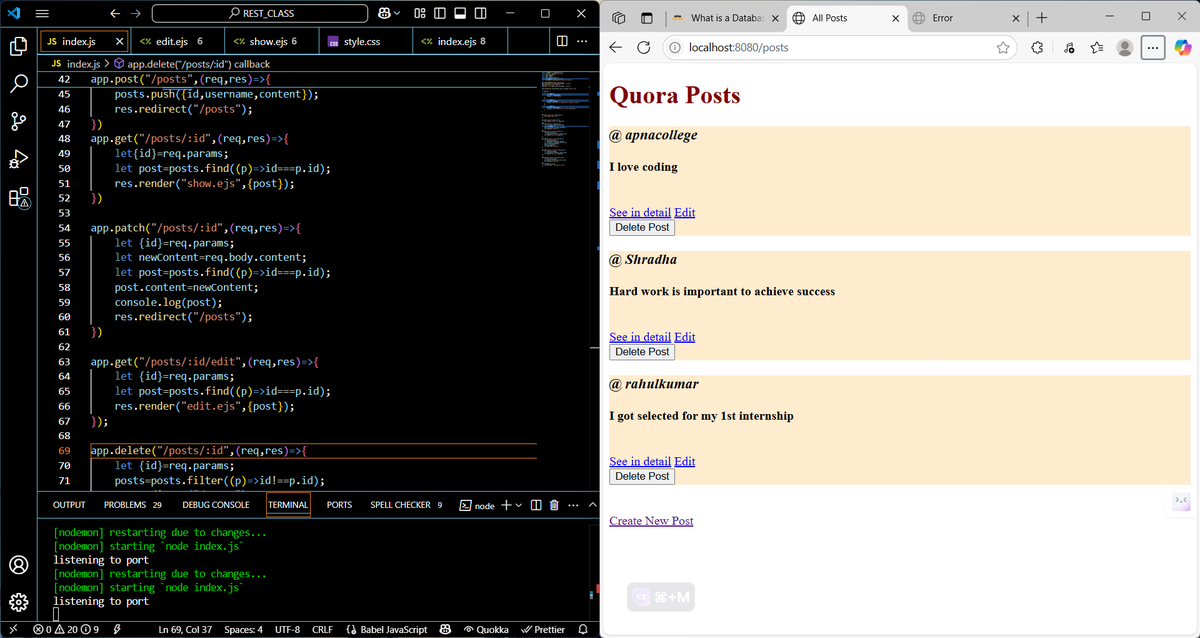Screen dimensions: 1200x638
Task: Open the remote window indicator in status bar
Action: (13, 629)
